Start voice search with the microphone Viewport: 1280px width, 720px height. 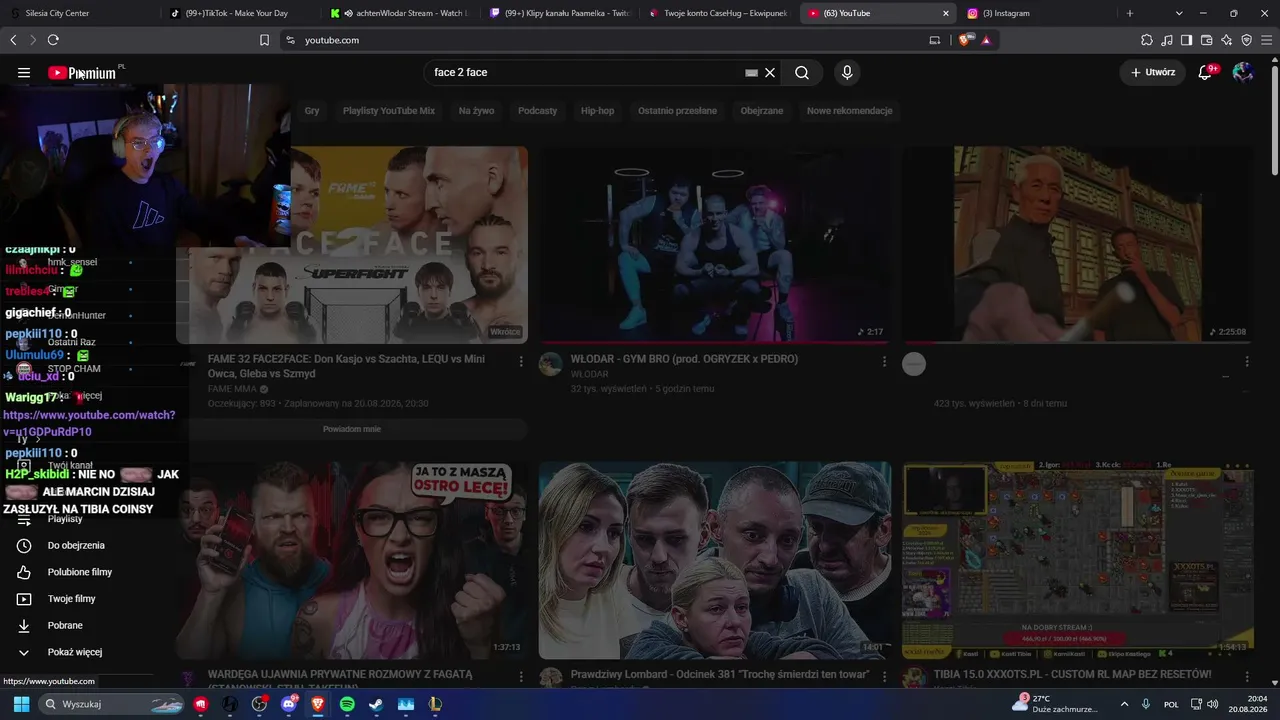point(847,73)
